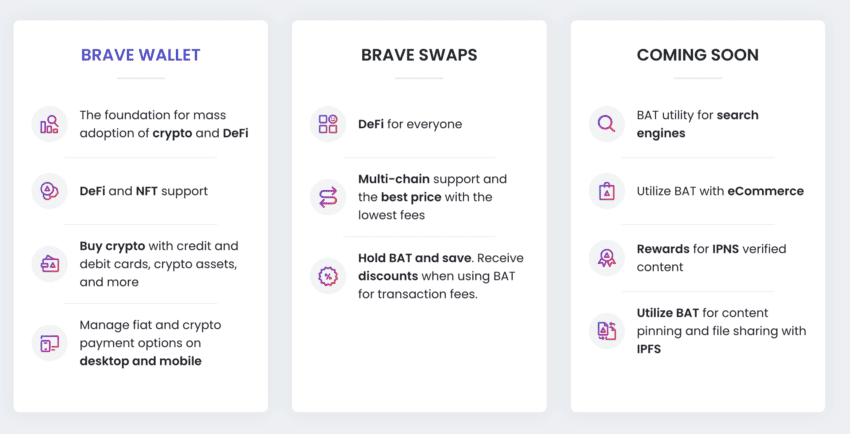Click the IPFS file sharing icon
Viewport: 850px width, 434px height.
click(x=606, y=330)
